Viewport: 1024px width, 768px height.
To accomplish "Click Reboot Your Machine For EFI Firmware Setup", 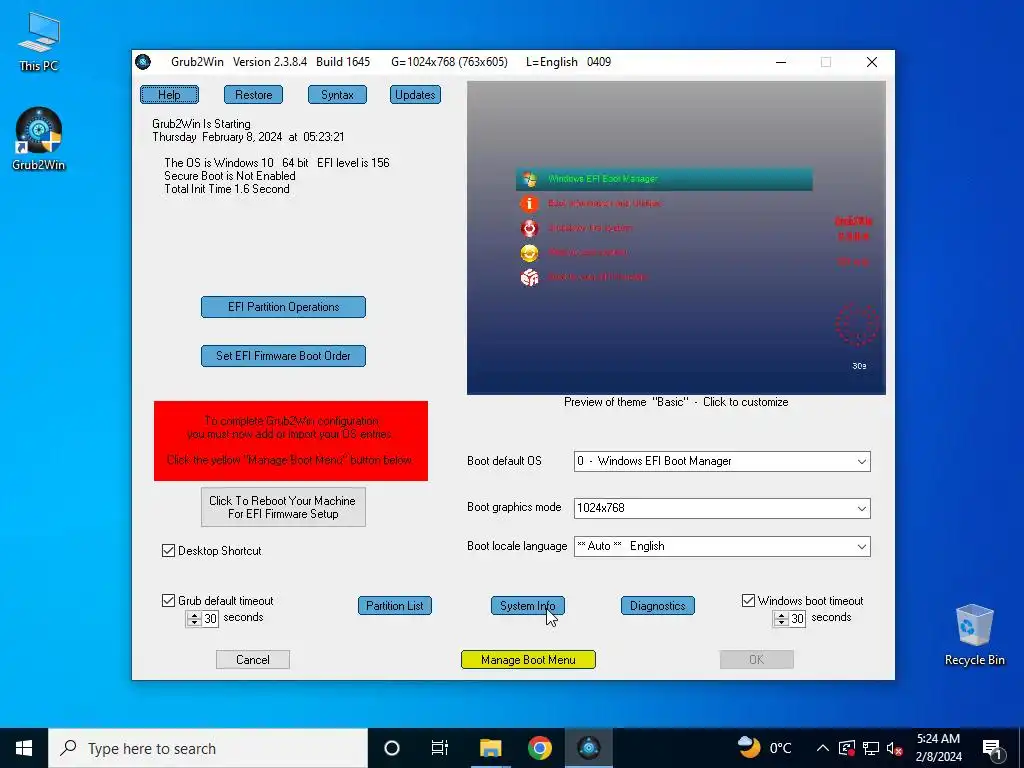I will point(283,507).
